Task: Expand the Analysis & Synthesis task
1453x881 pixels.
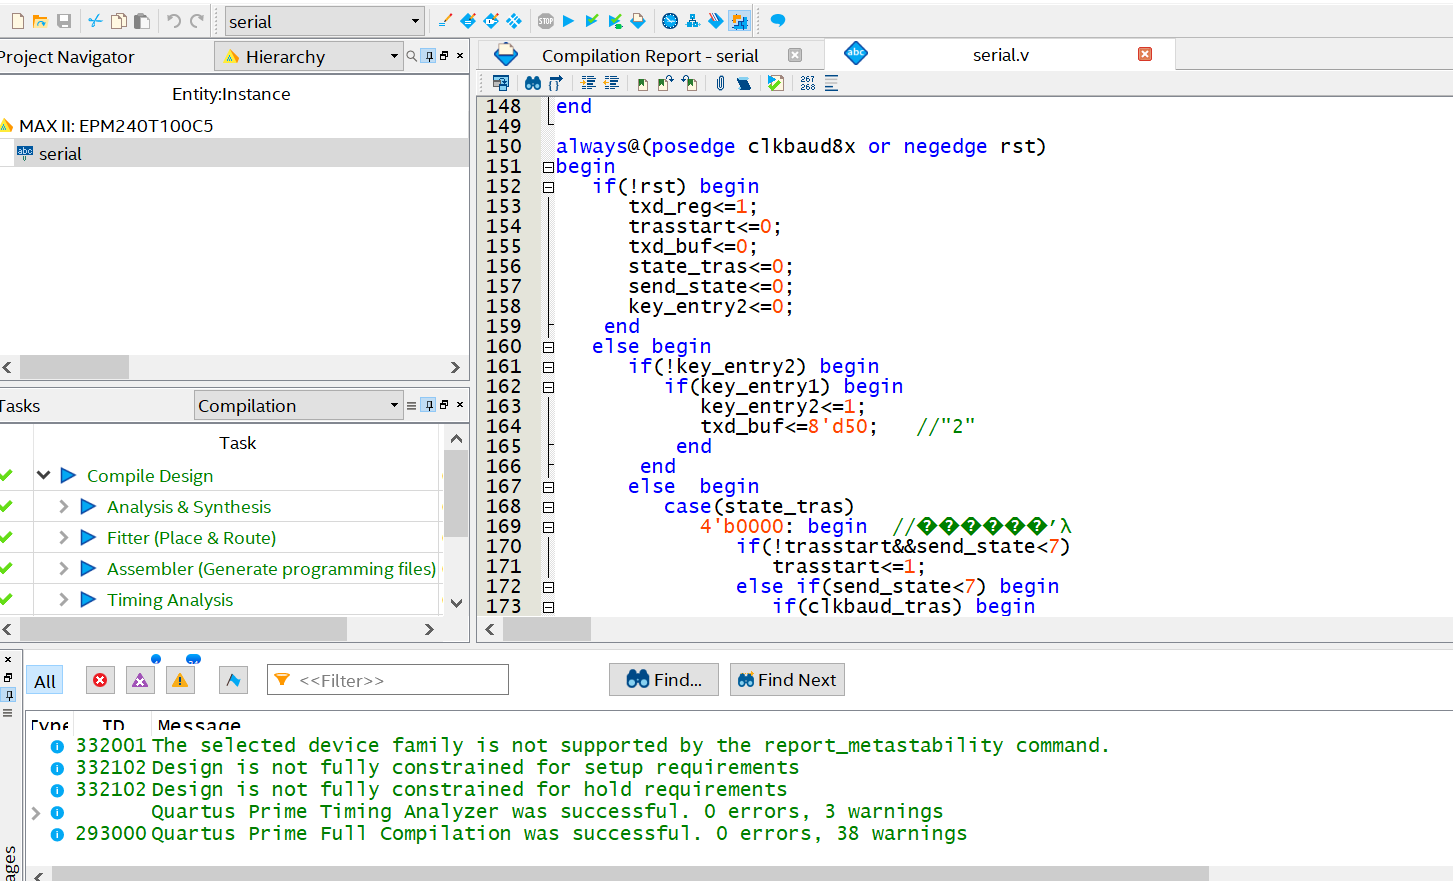Action: click(x=64, y=507)
